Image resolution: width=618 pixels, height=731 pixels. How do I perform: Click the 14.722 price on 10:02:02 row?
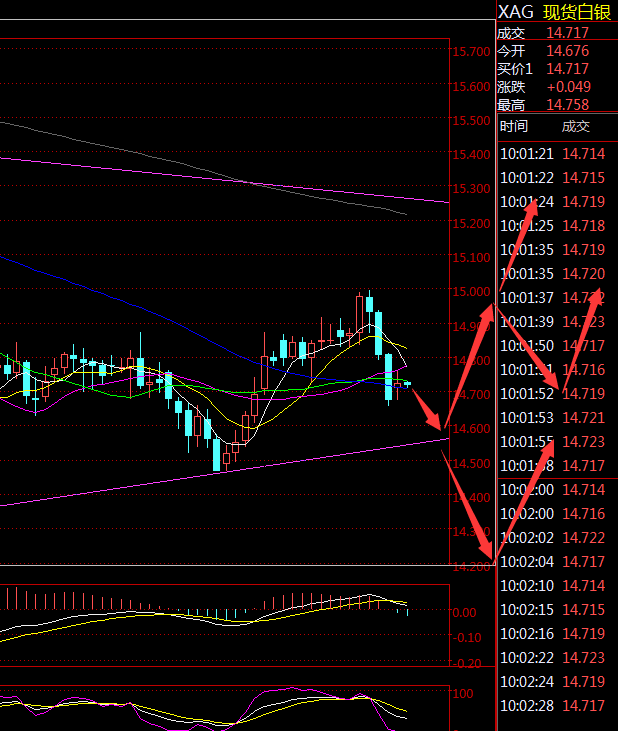(x=584, y=538)
